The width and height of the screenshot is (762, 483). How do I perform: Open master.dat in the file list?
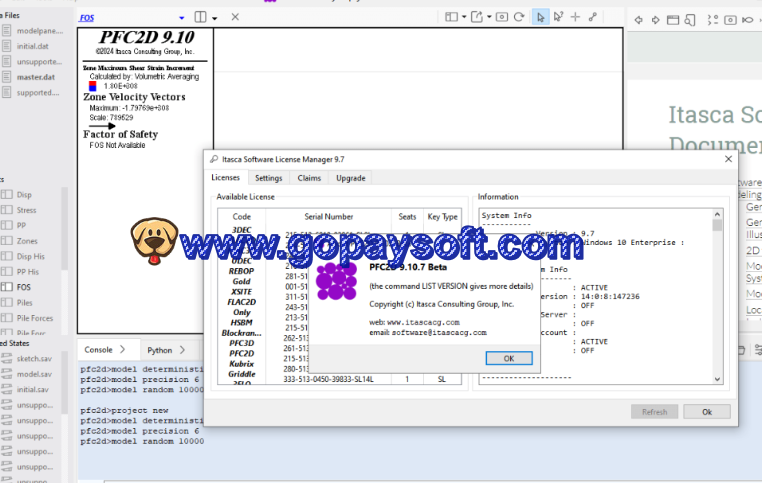pyautogui.click(x=35, y=77)
